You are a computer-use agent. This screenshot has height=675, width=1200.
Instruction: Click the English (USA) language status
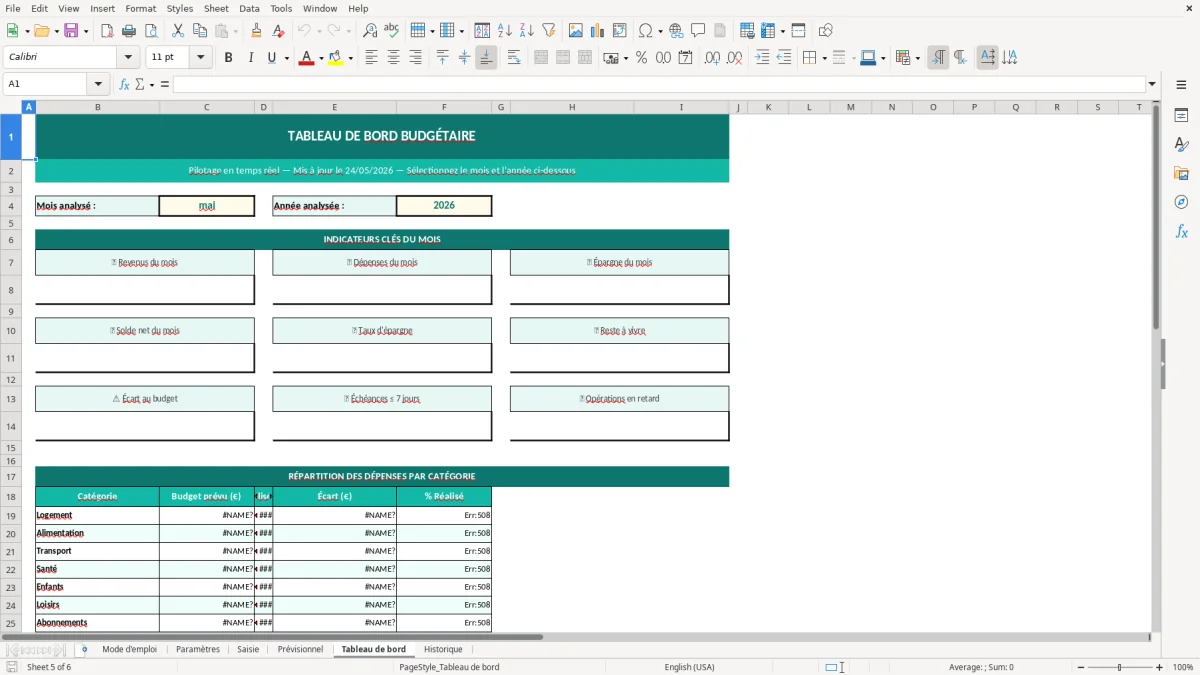(x=689, y=667)
